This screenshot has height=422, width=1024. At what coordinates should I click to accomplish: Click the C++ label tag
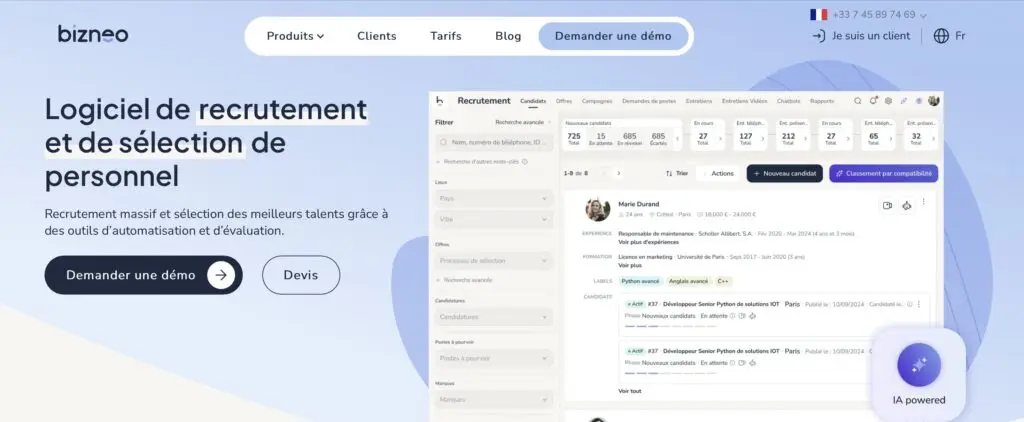click(x=723, y=281)
